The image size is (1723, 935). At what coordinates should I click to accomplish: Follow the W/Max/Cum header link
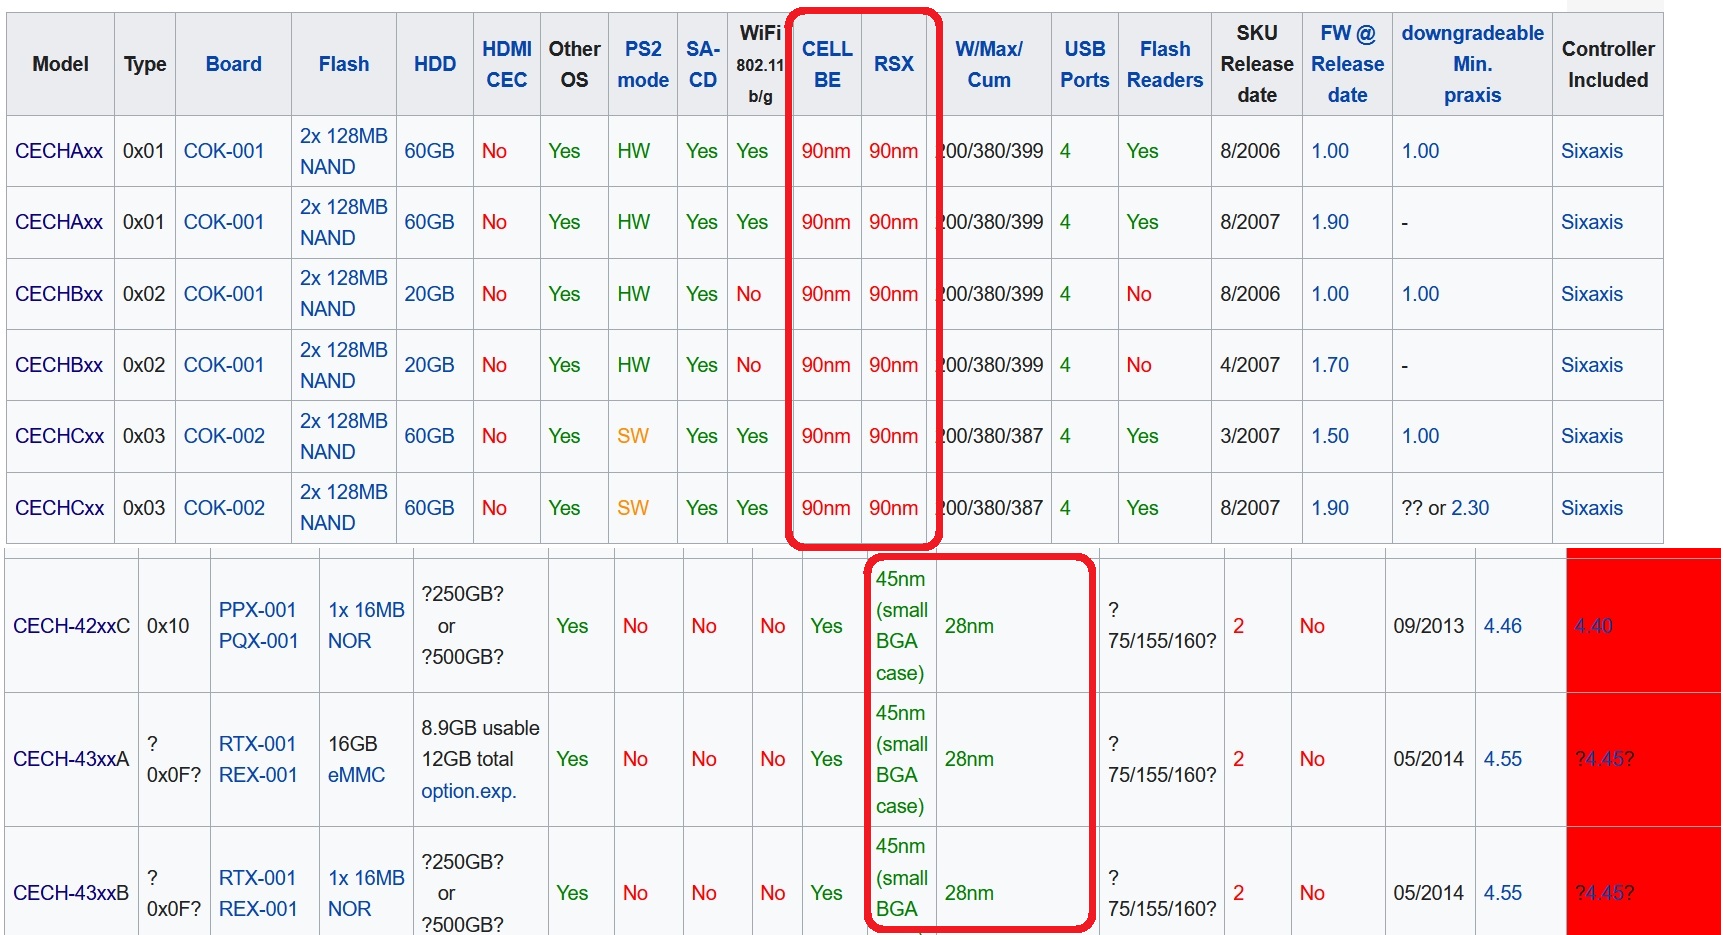click(988, 64)
